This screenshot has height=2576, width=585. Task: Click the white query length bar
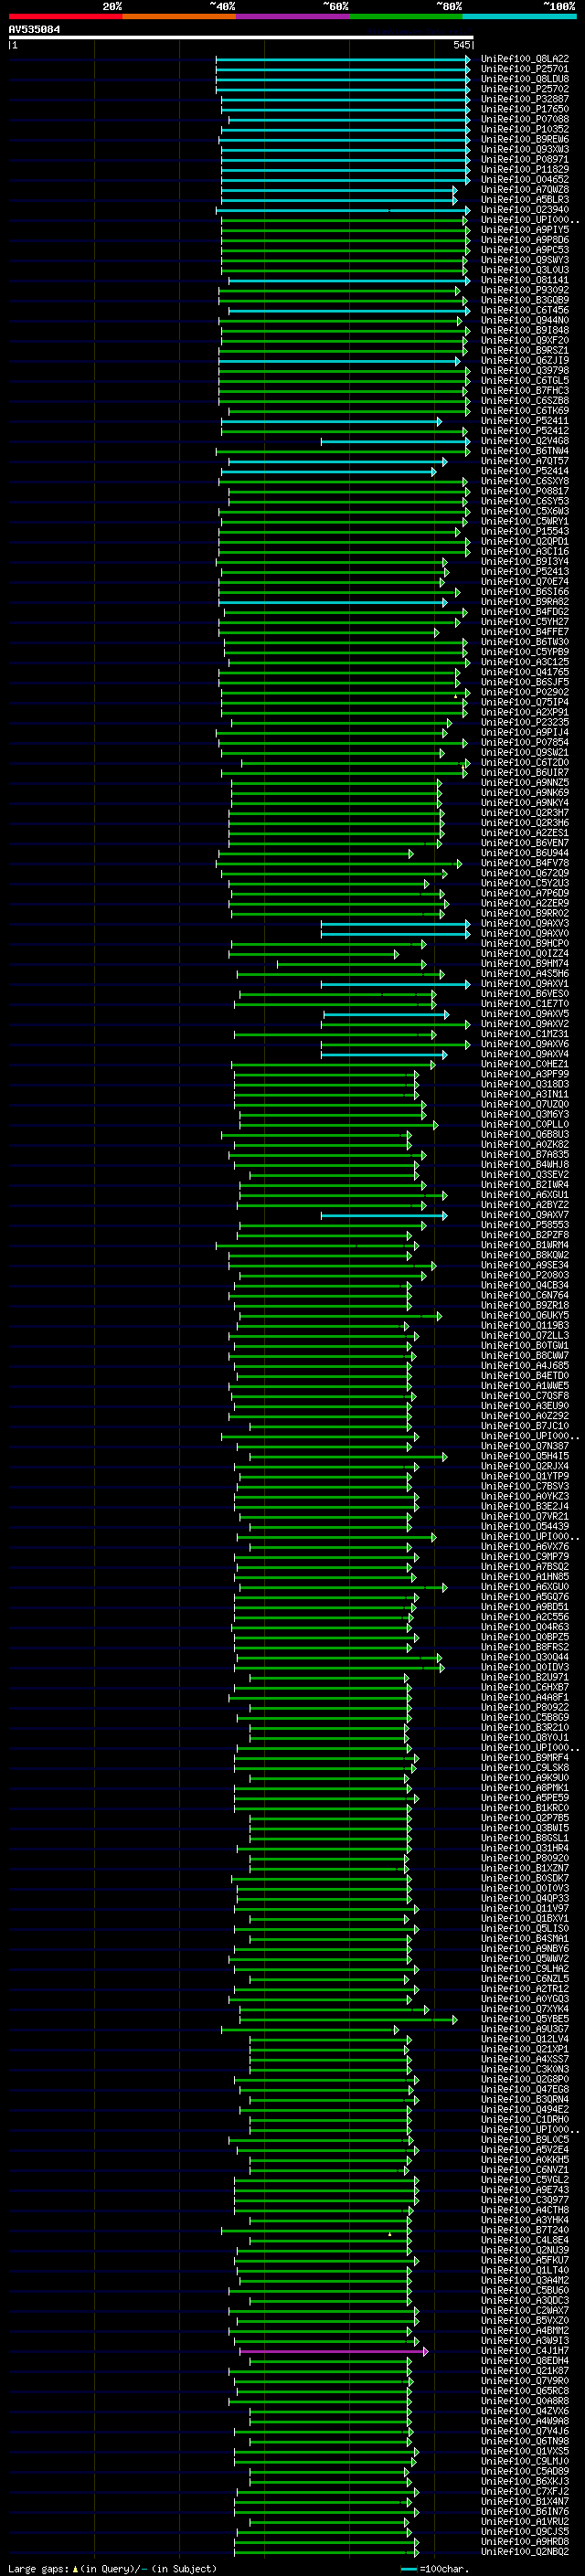[x=240, y=37]
